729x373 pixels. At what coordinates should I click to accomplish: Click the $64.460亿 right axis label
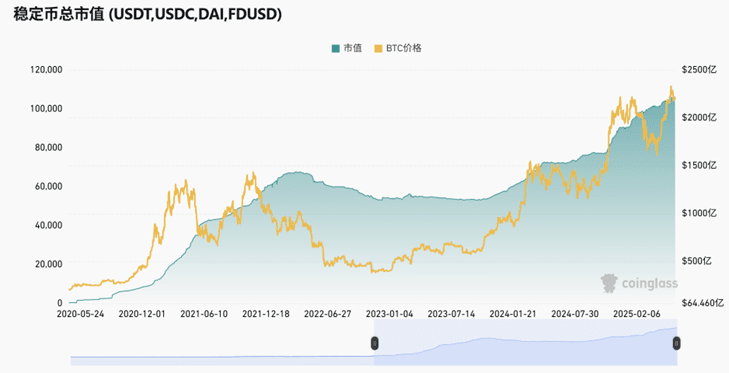point(702,303)
